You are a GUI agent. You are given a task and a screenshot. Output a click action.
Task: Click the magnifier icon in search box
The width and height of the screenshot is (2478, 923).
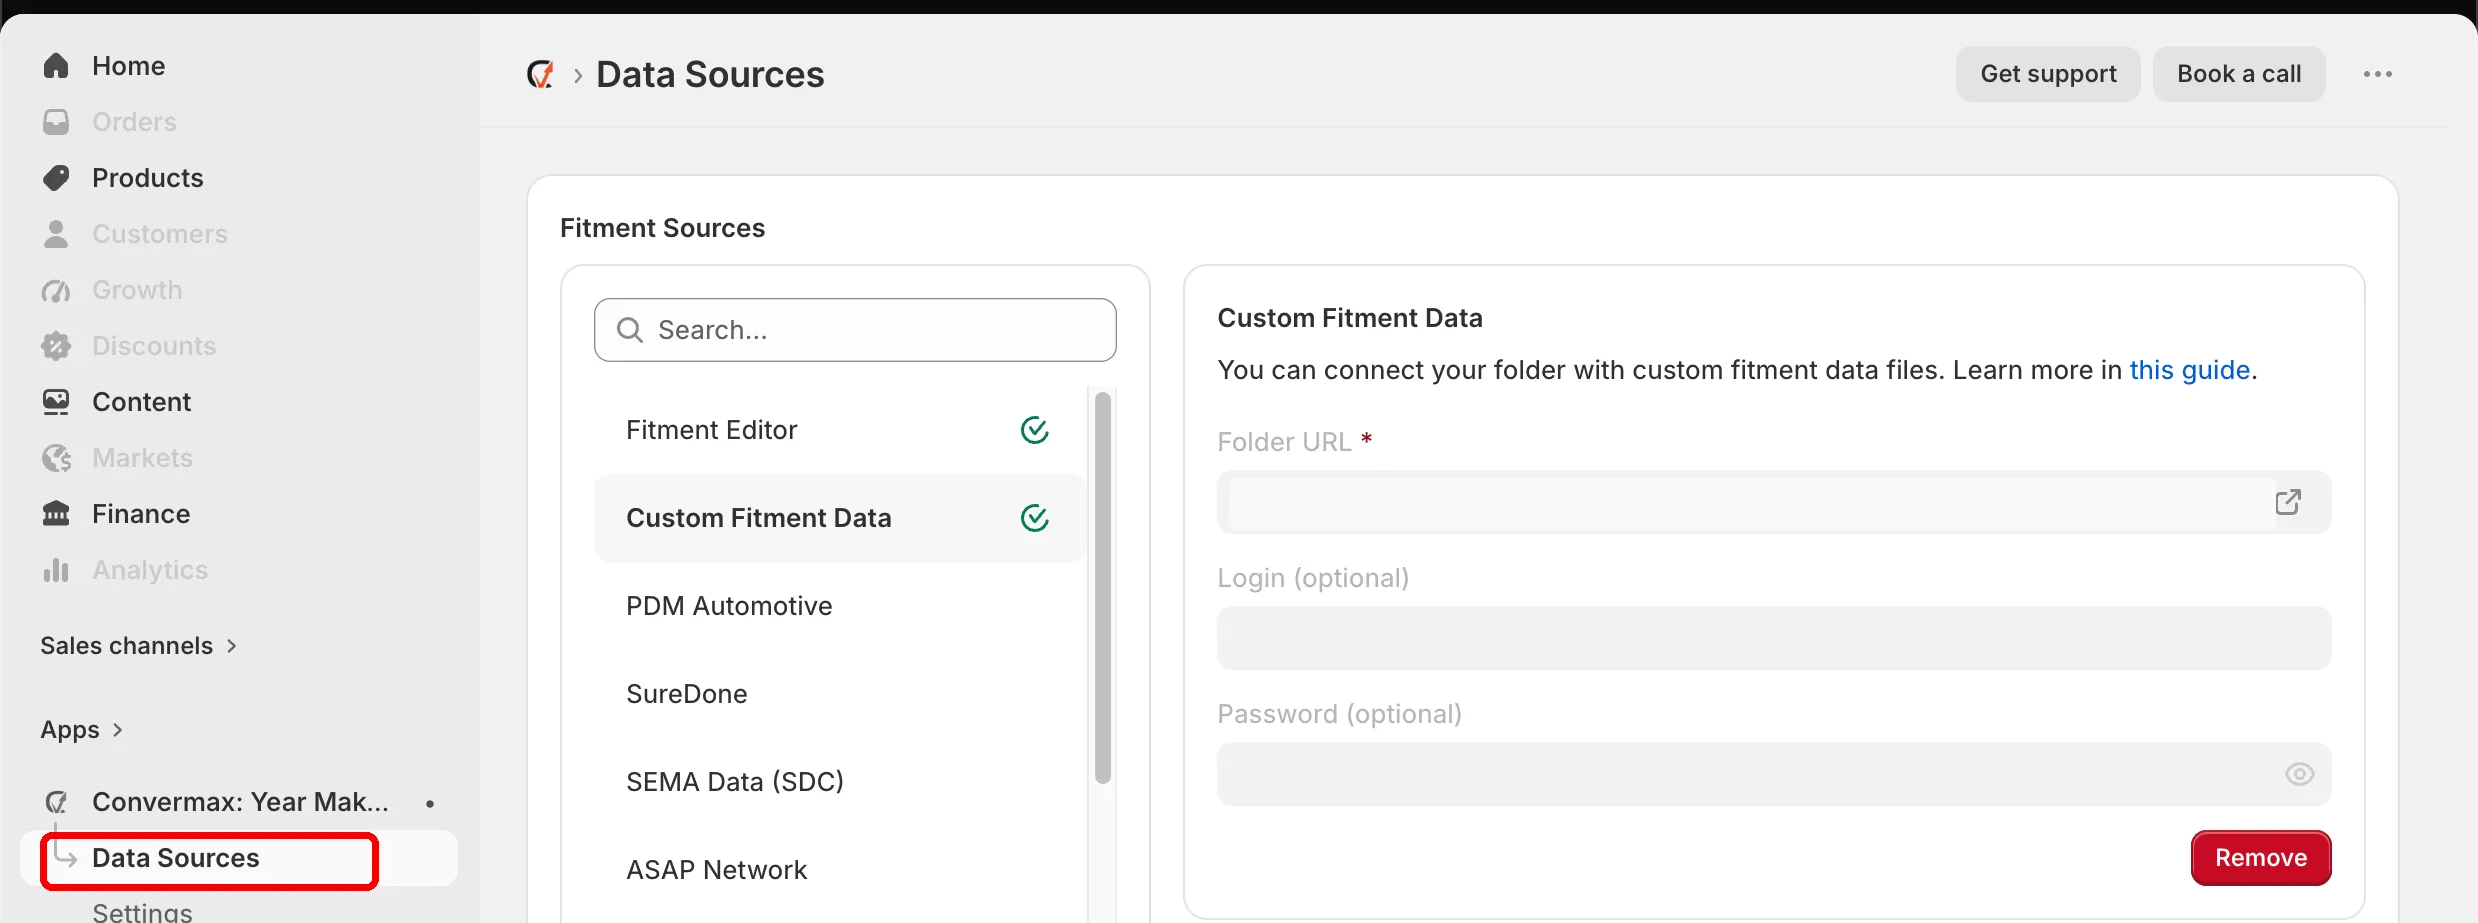[x=629, y=330]
